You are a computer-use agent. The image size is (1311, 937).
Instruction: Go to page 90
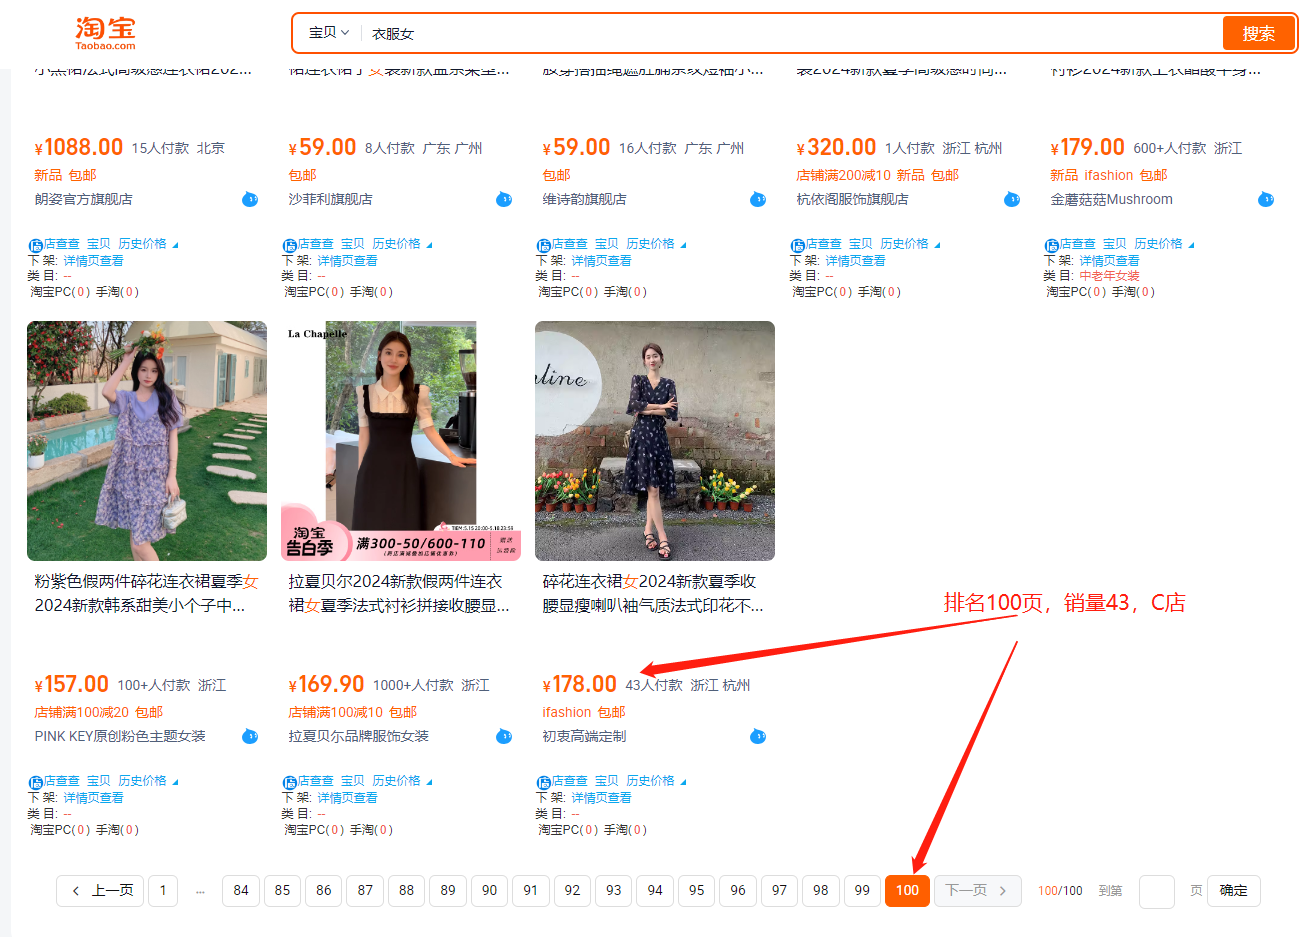489,890
